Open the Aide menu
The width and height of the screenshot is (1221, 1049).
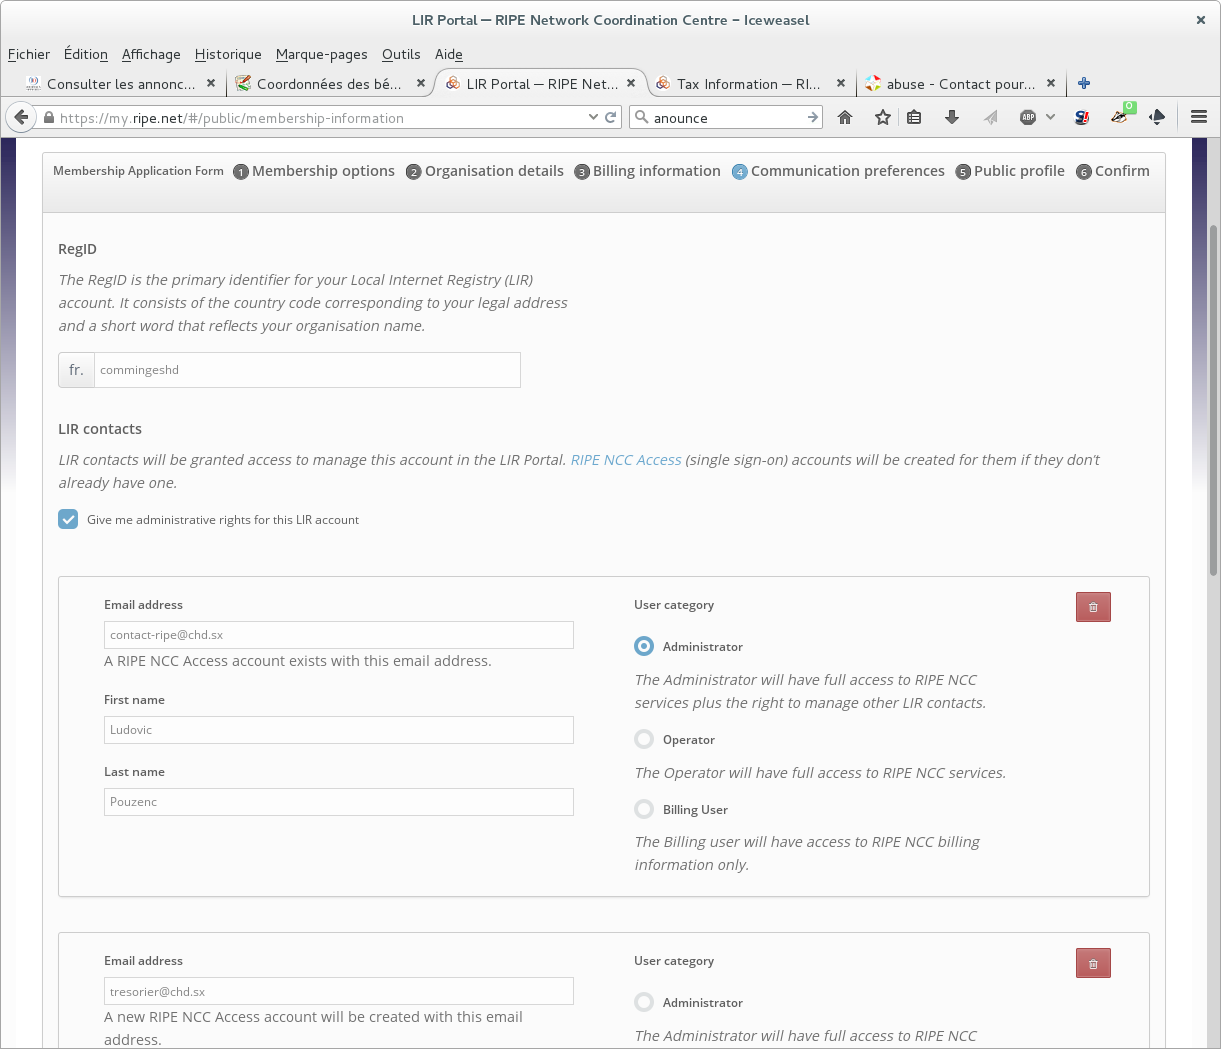tap(449, 54)
